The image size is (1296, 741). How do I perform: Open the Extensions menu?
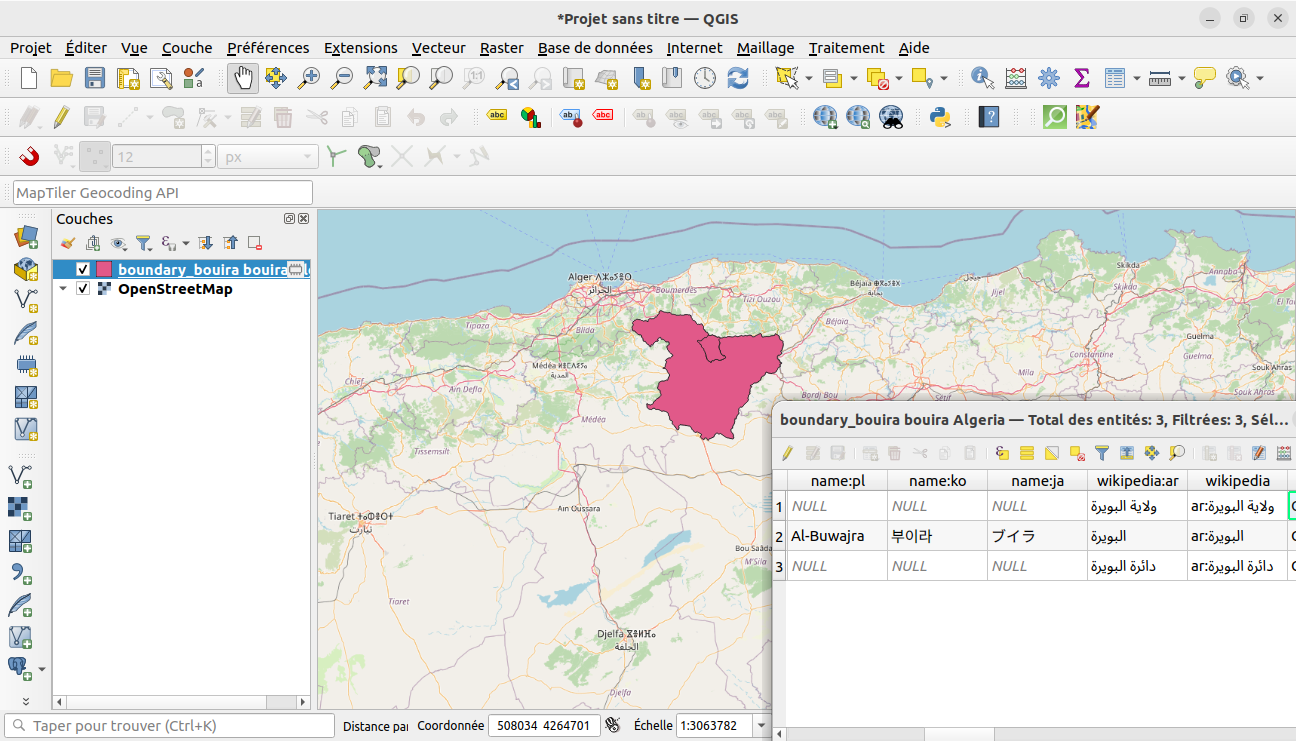click(361, 48)
